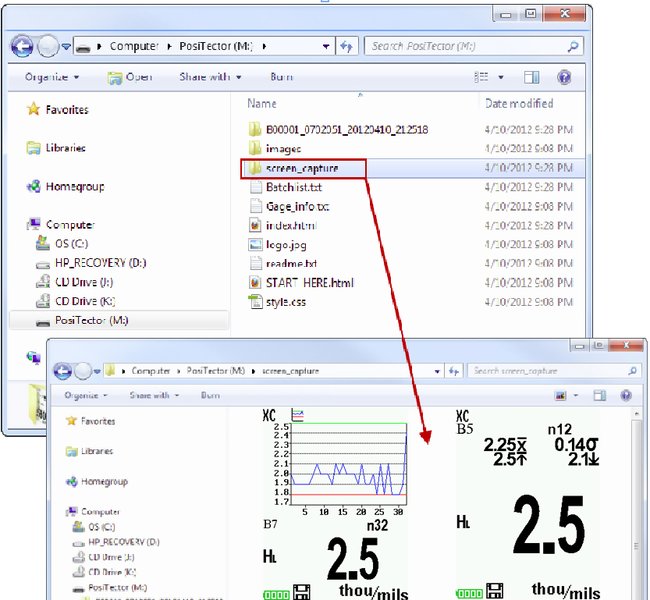The width and height of the screenshot is (650, 600).
Task: Select PosiTector (M:) drive in upper navigation pane
Action: coord(91,321)
